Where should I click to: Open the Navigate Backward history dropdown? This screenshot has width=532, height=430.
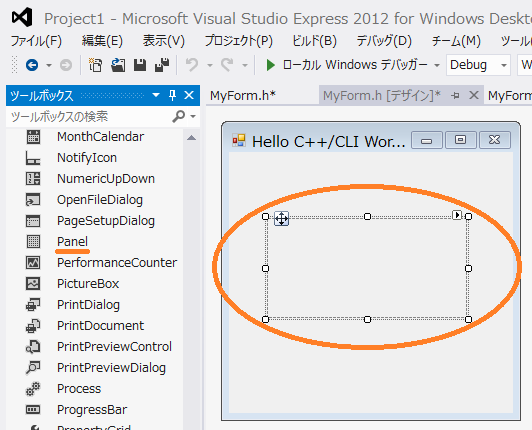tap(49, 65)
